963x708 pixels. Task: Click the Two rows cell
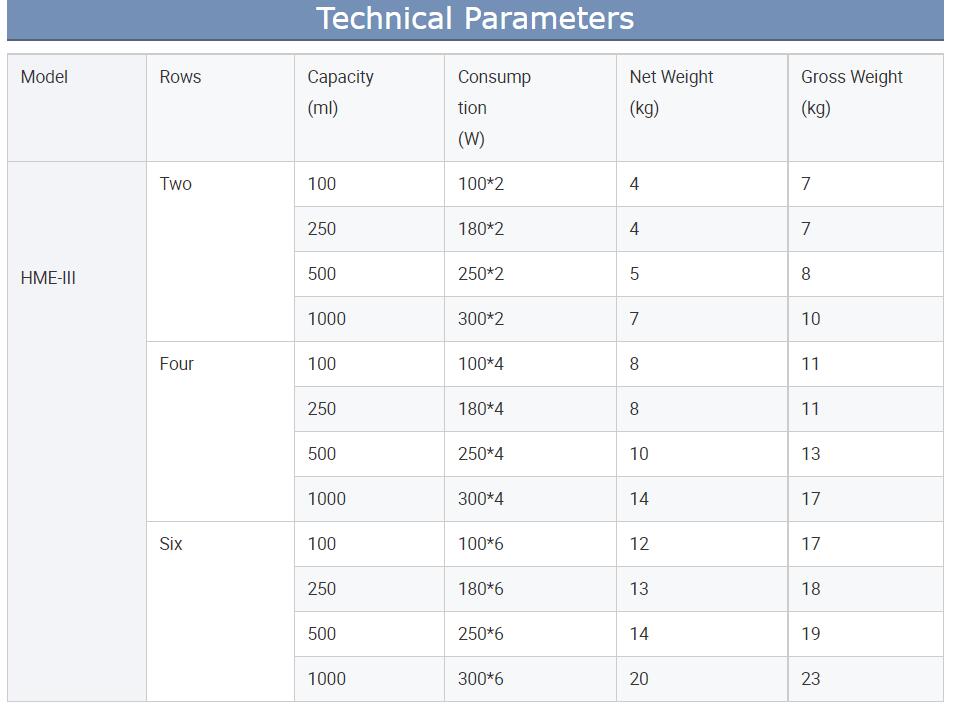[x=175, y=184]
